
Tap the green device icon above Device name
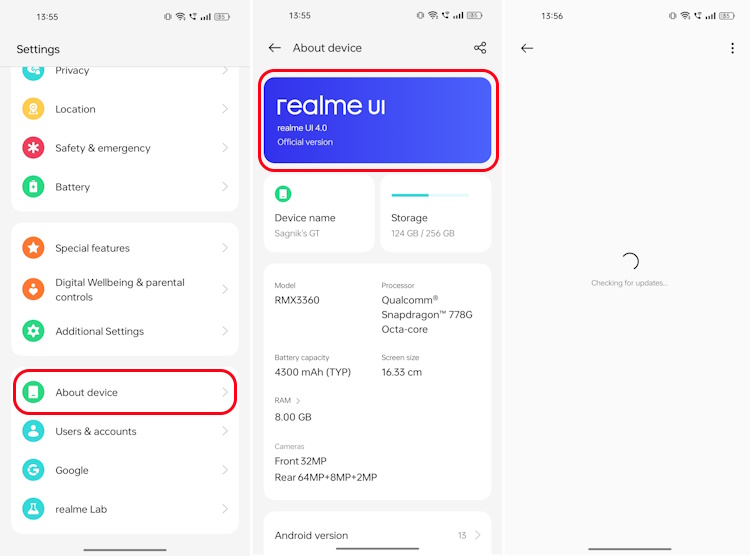pos(283,194)
